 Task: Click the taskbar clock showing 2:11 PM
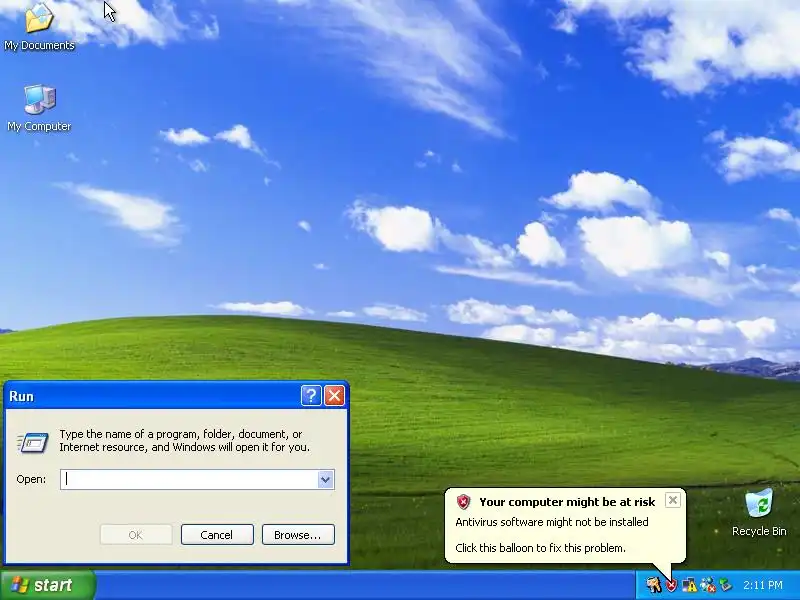tap(762, 585)
